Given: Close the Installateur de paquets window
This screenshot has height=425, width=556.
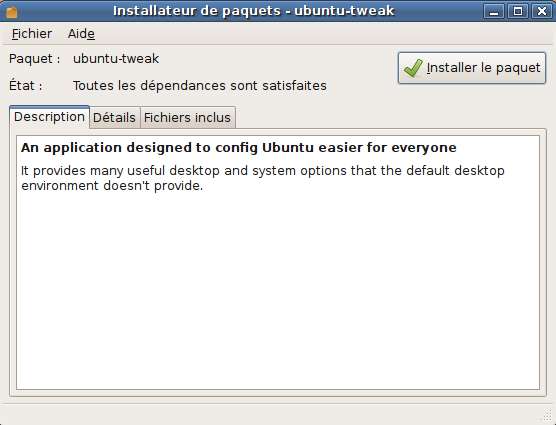Looking at the screenshot, I should coord(542,11).
